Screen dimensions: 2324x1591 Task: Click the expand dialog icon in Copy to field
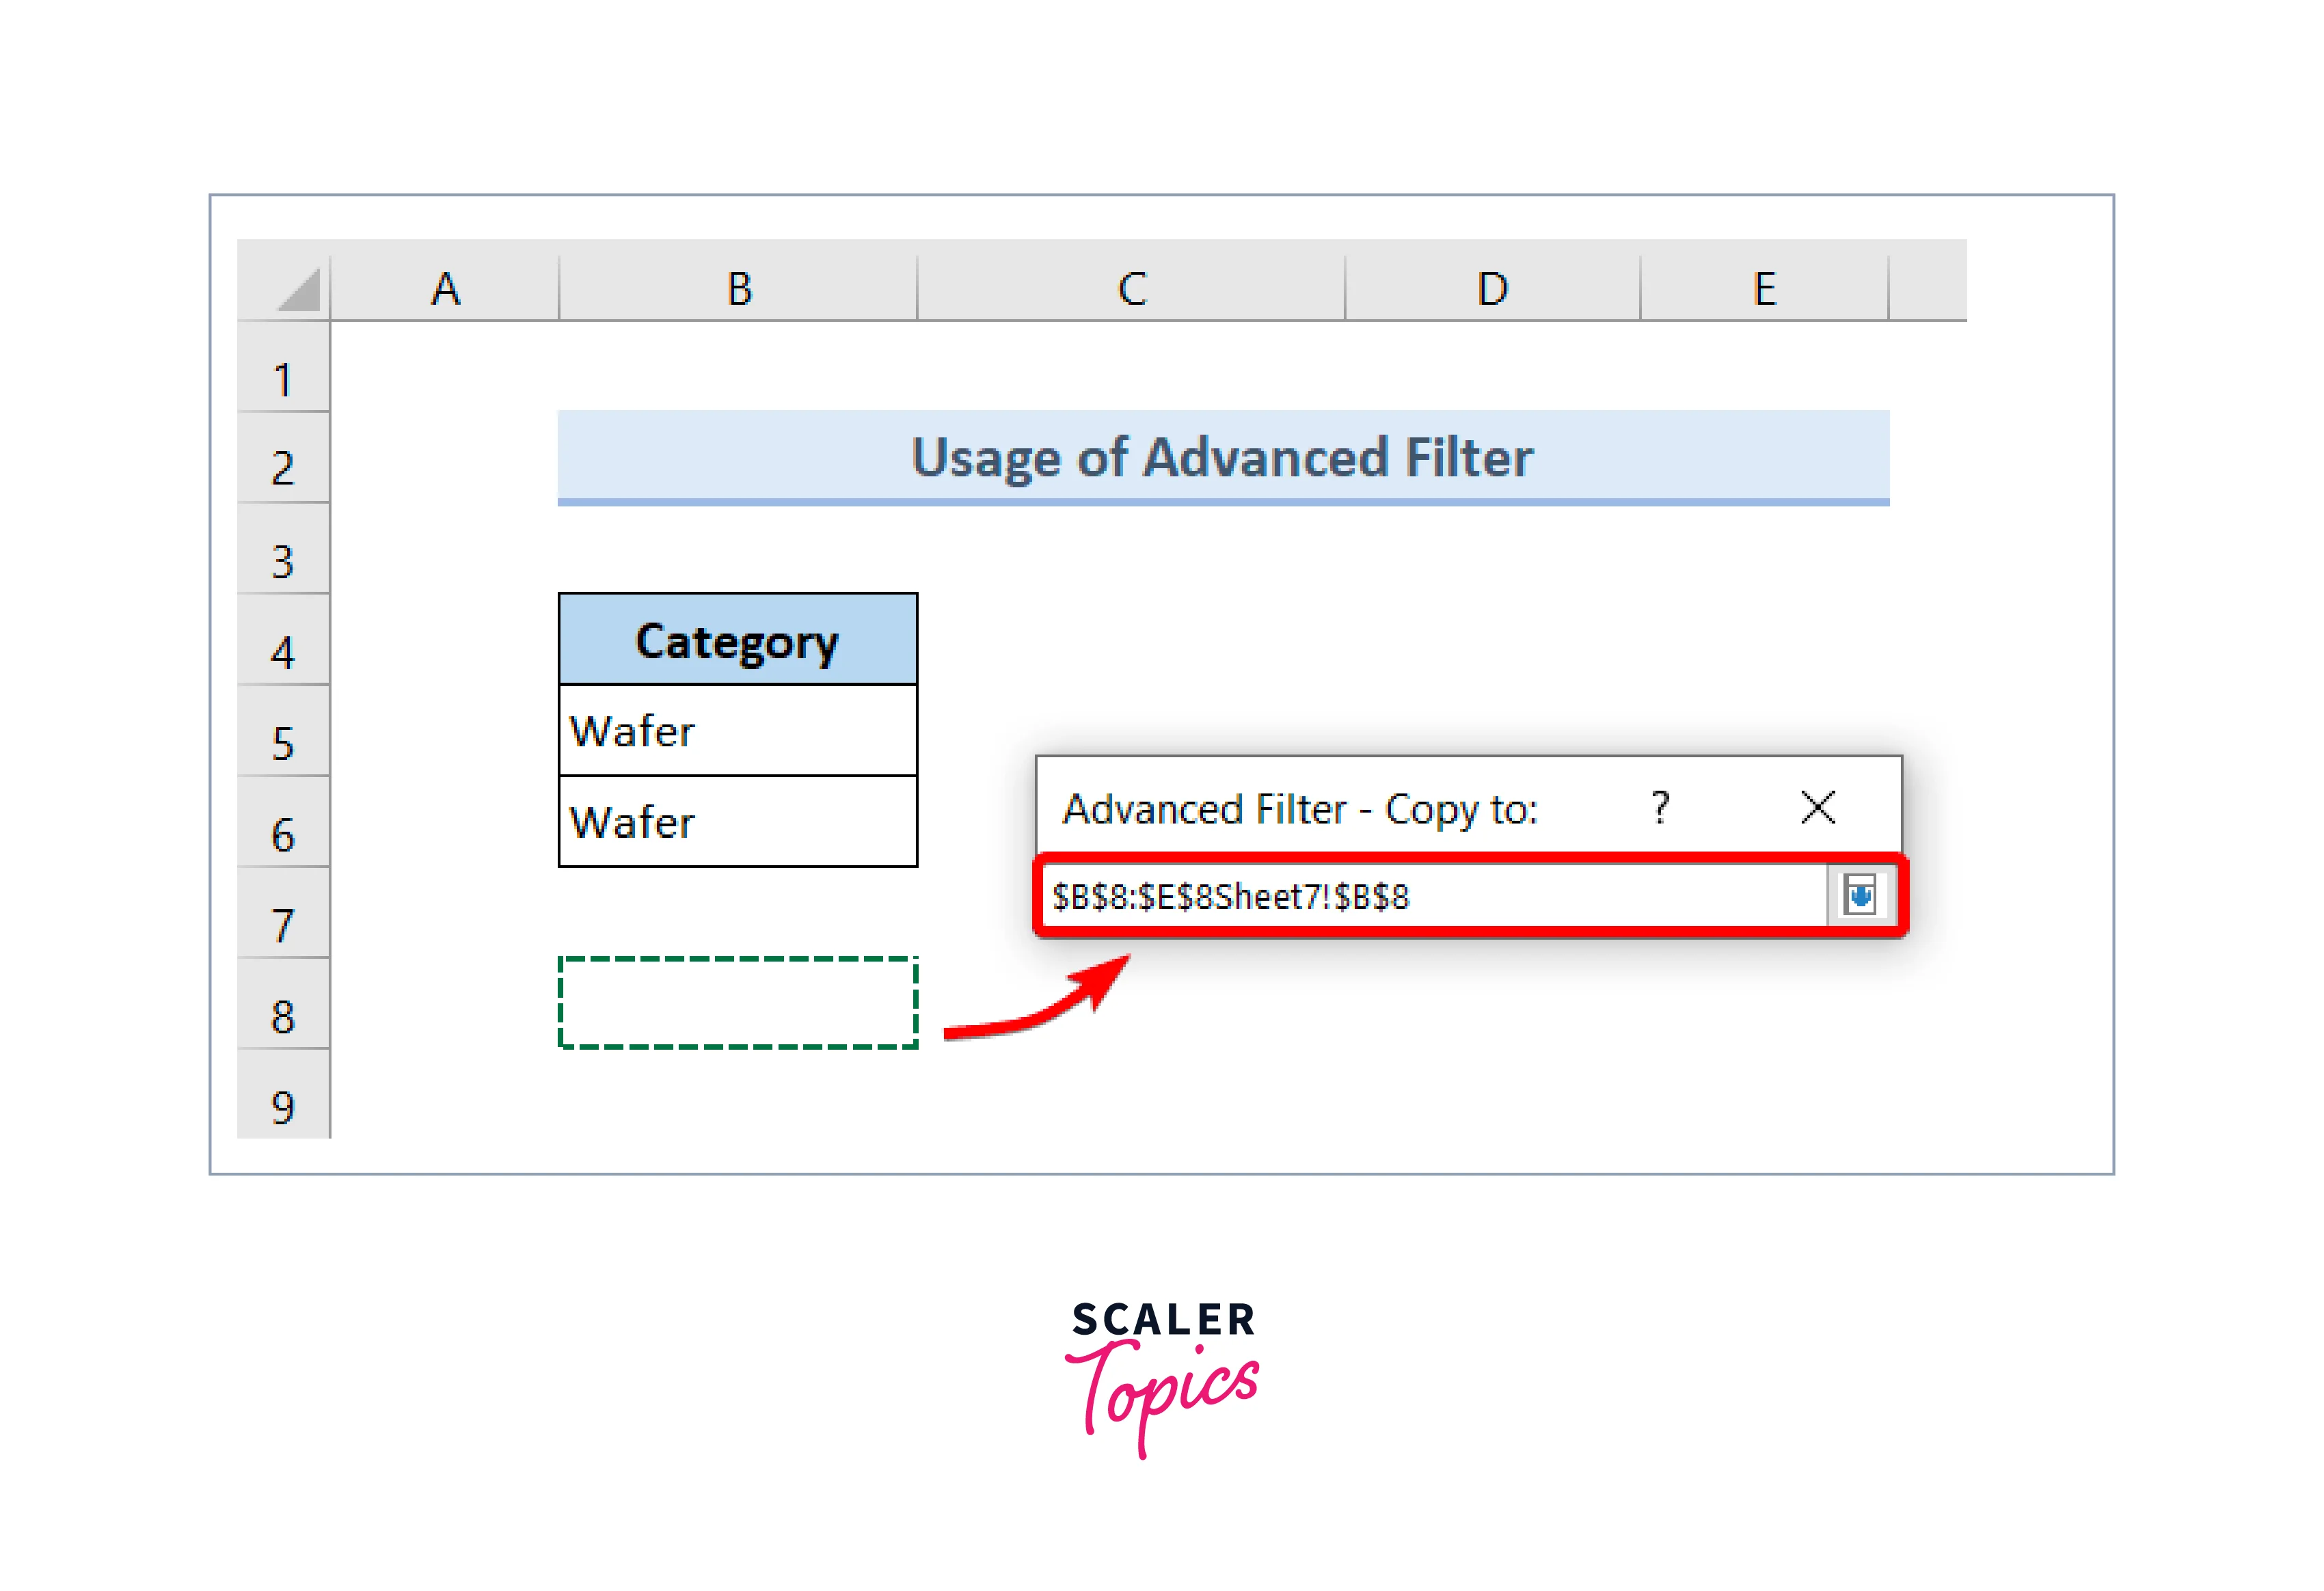(1860, 895)
